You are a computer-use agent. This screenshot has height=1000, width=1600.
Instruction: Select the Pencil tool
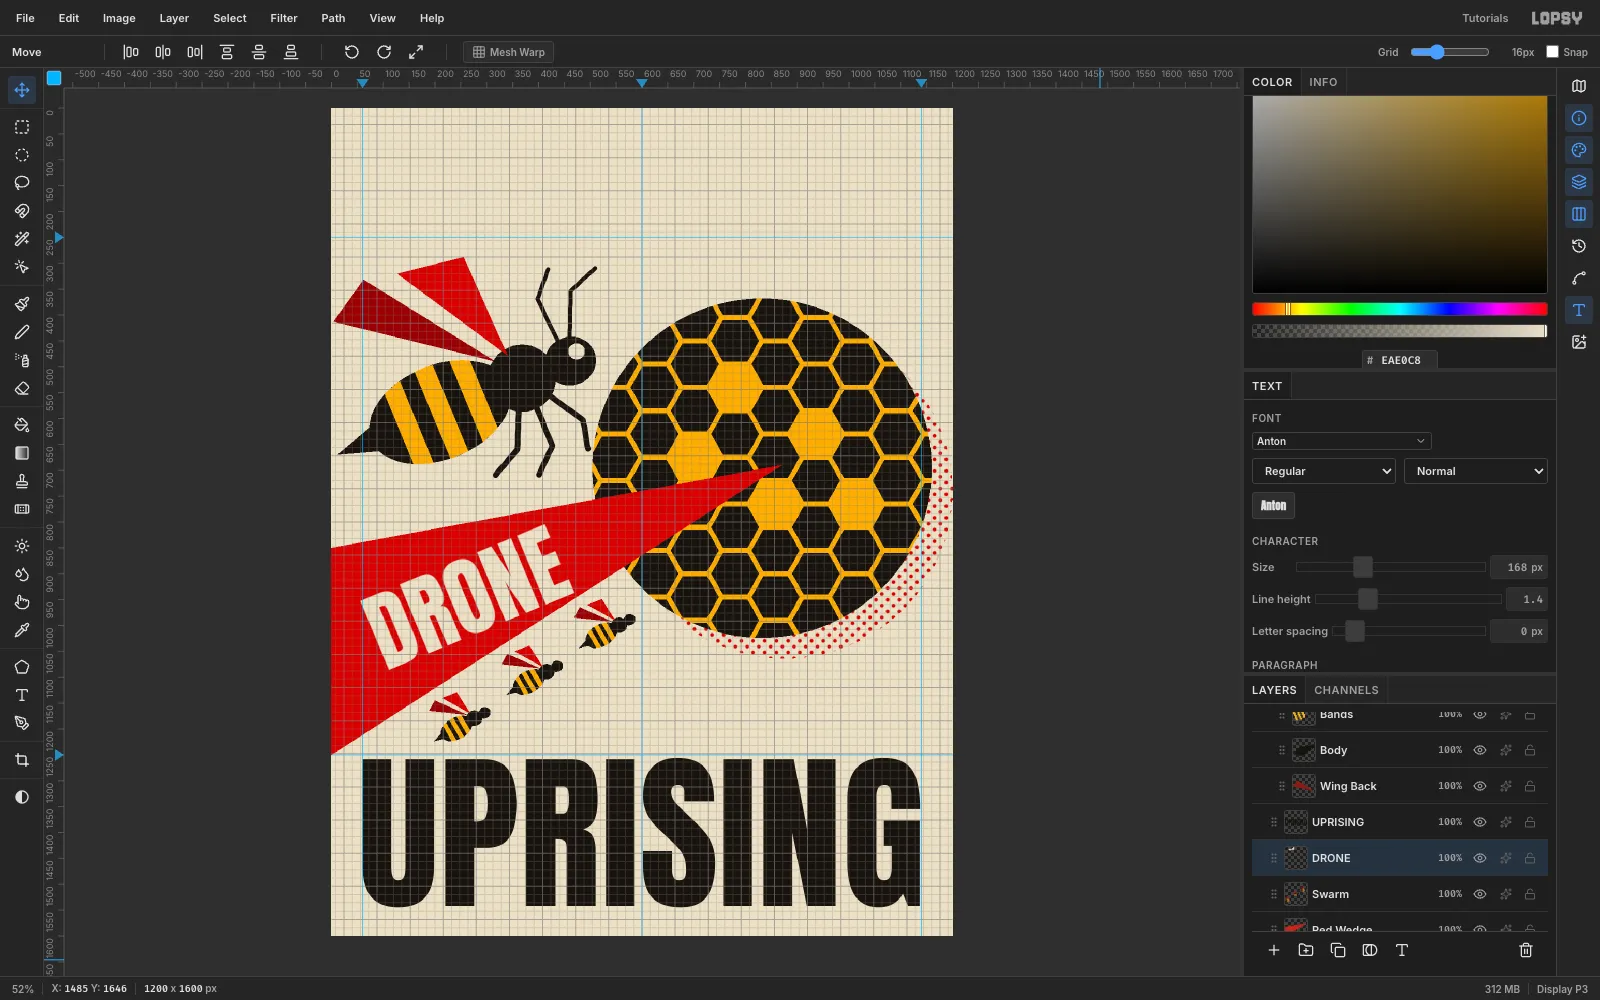point(22,332)
